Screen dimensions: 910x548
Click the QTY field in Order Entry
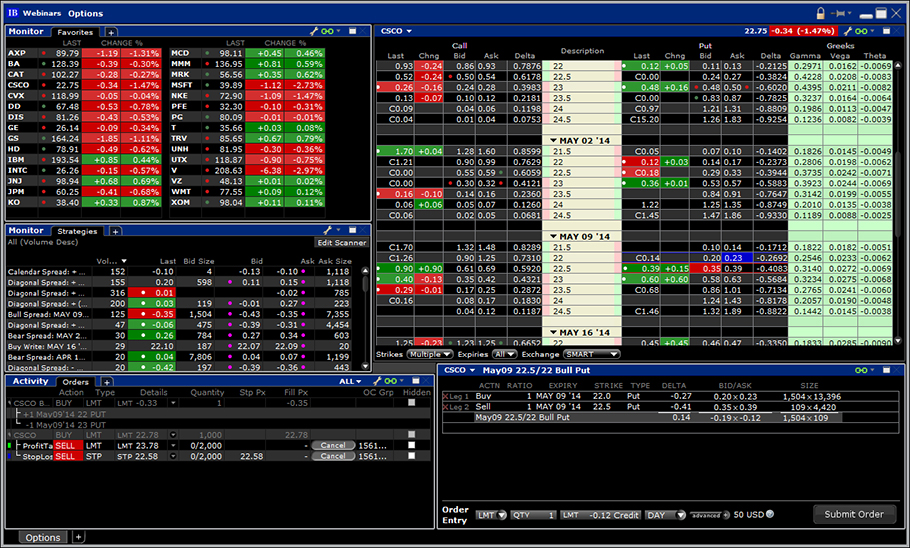pyautogui.click(x=533, y=515)
